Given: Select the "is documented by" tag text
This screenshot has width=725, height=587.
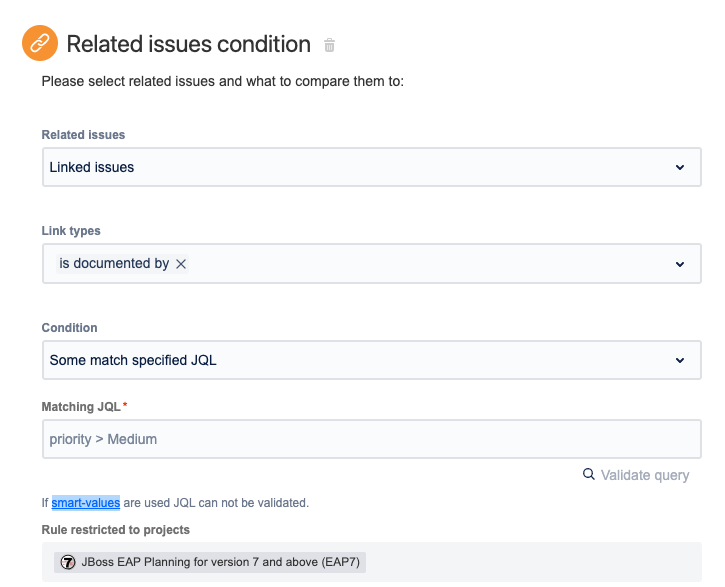Looking at the screenshot, I should (114, 264).
